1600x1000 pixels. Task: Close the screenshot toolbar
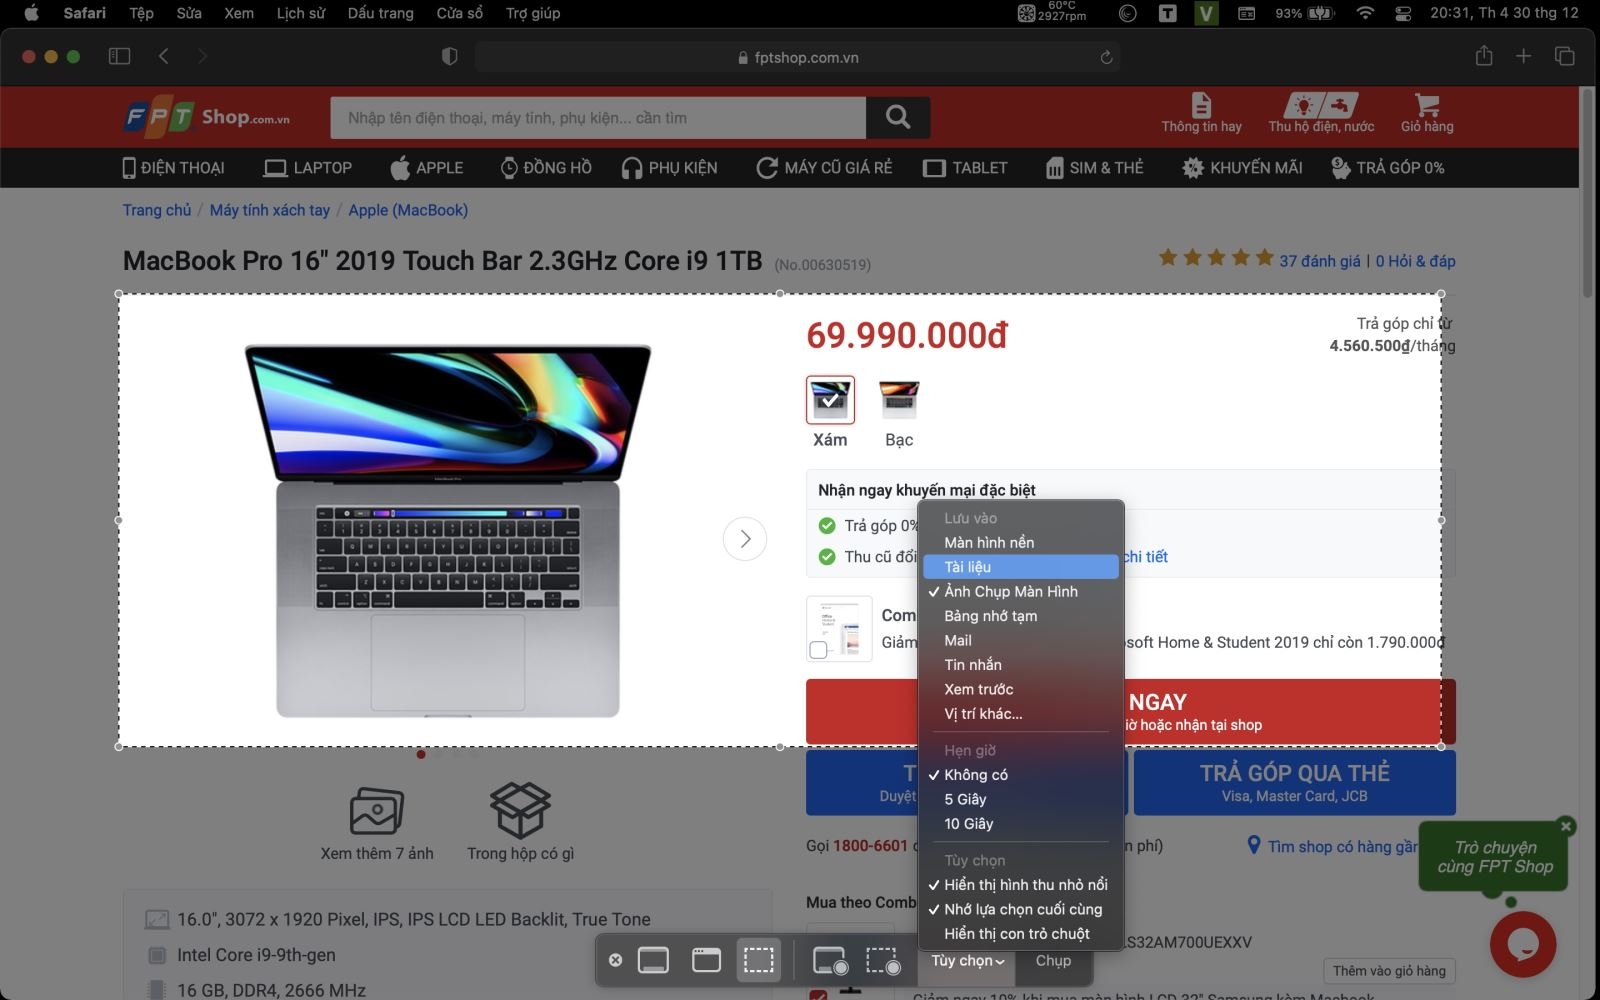click(x=616, y=960)
